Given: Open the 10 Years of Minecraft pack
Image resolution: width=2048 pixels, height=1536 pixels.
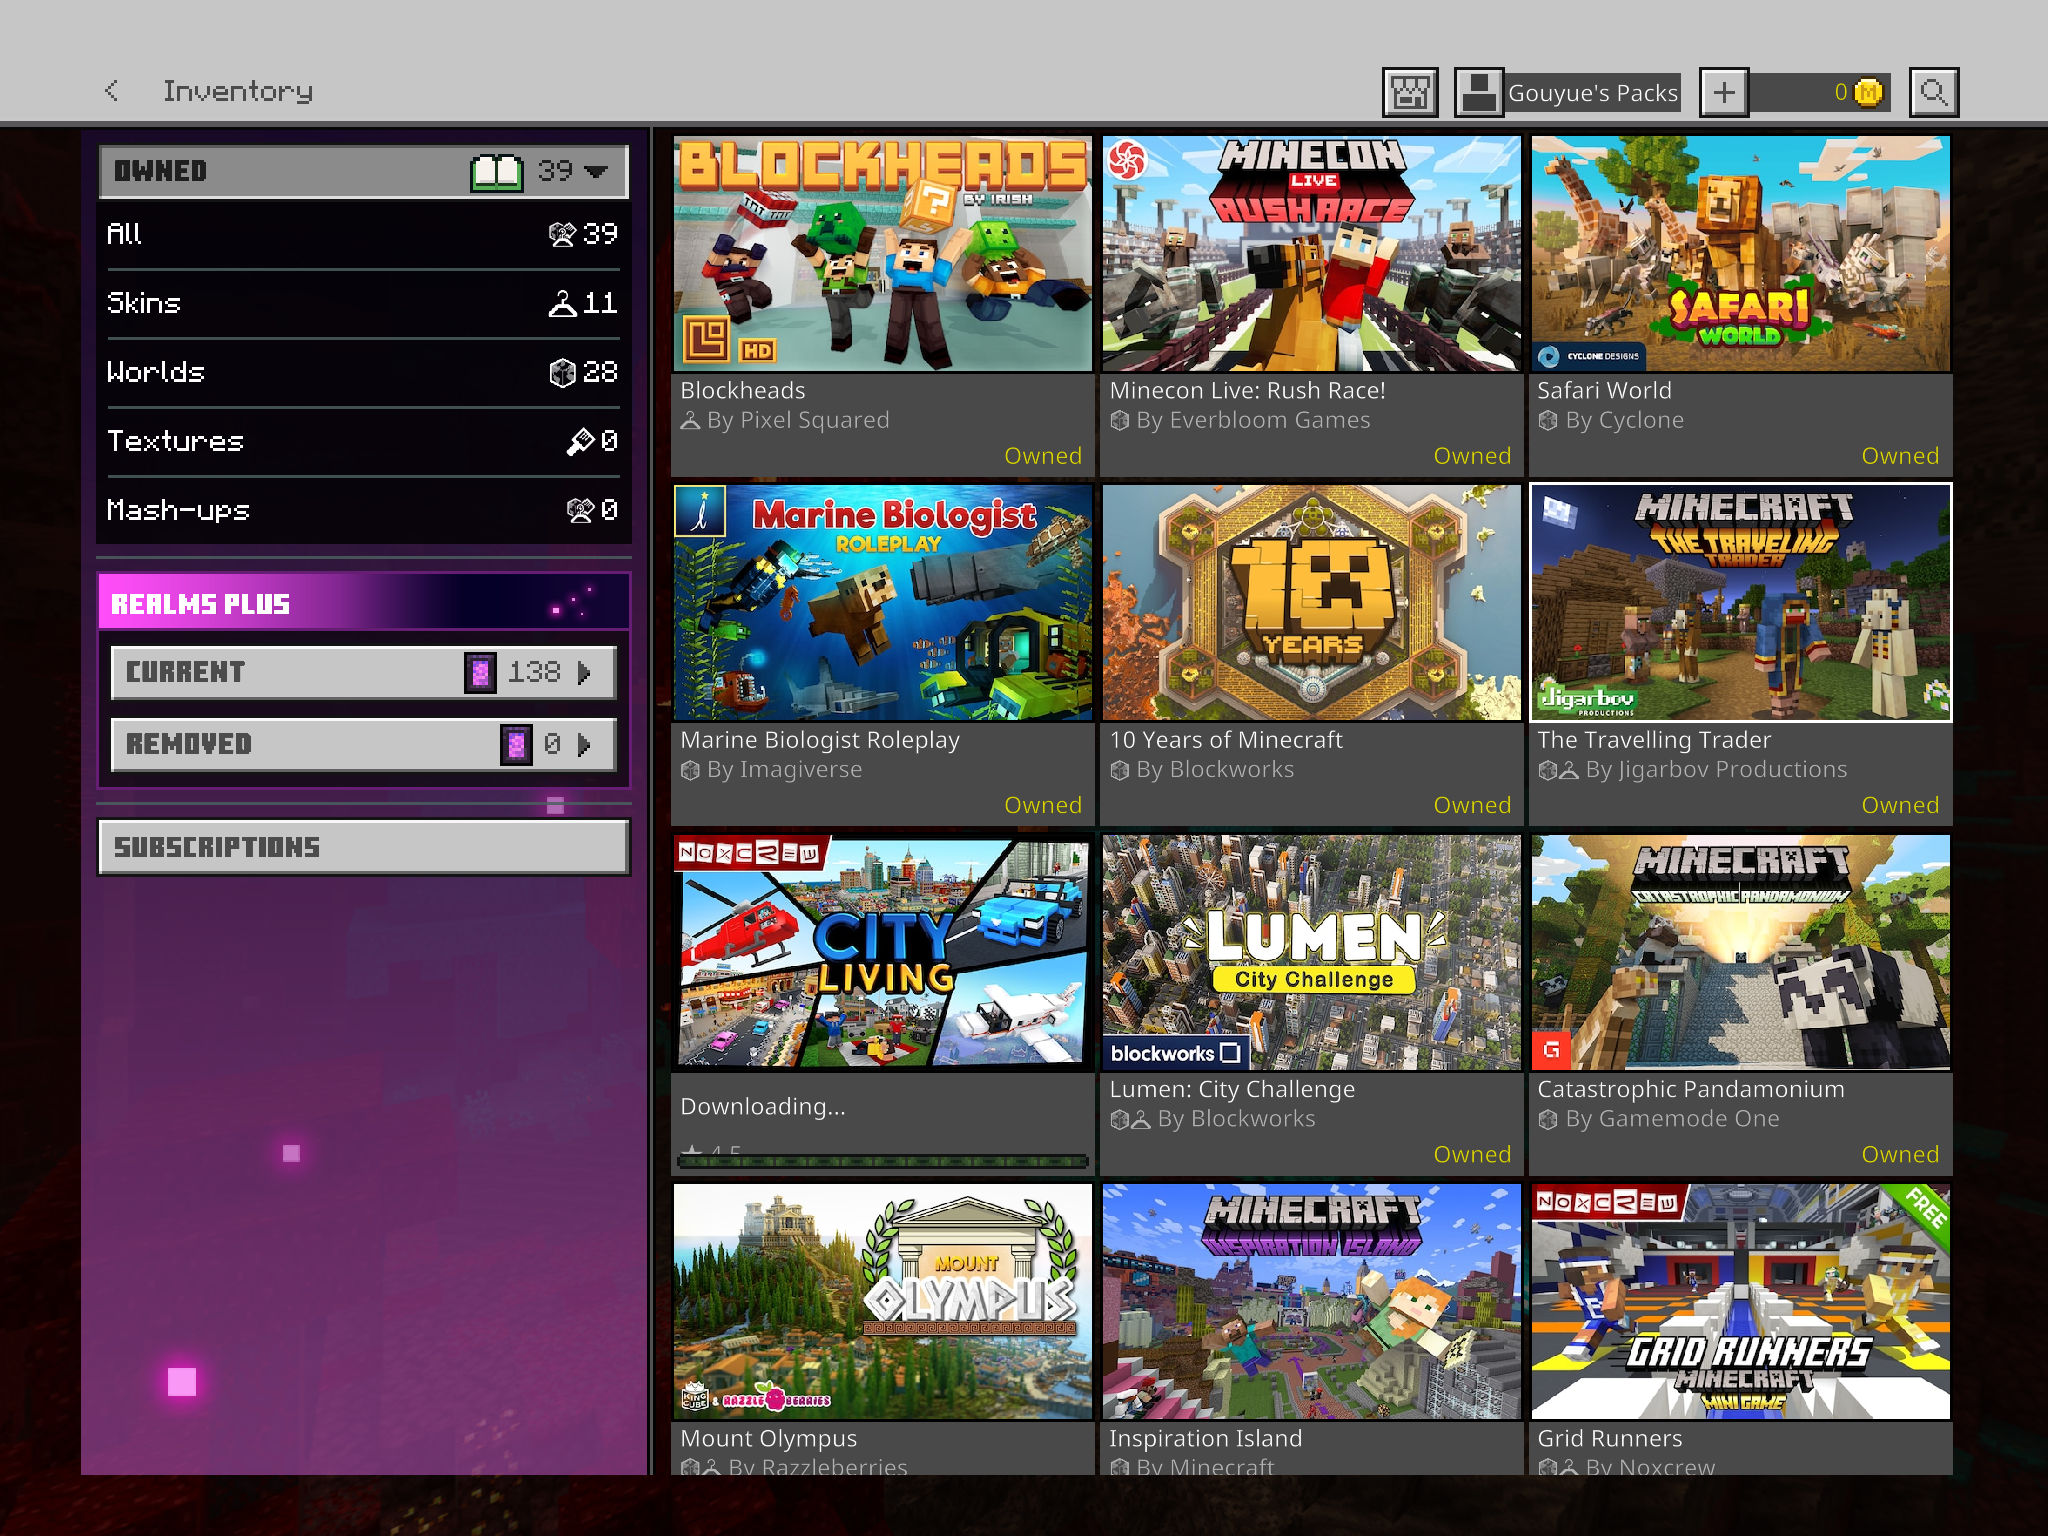Looking at the screenshot, I should (x=1311, y=603).
